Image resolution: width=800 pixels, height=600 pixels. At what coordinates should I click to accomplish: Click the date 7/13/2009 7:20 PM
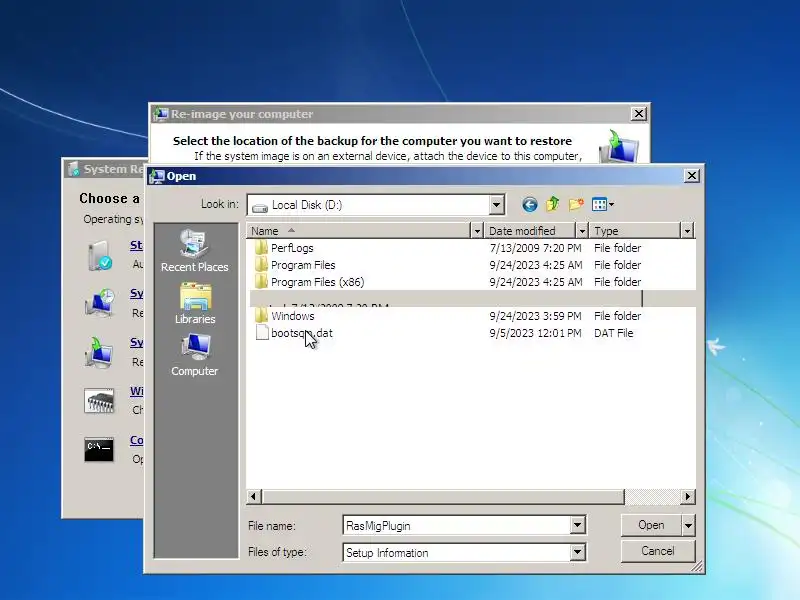click(x=535, y=248)
